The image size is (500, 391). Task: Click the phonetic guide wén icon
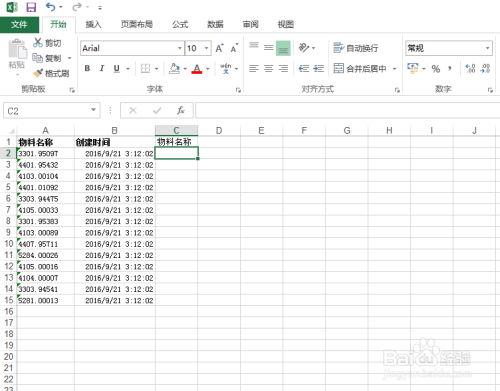226,69
